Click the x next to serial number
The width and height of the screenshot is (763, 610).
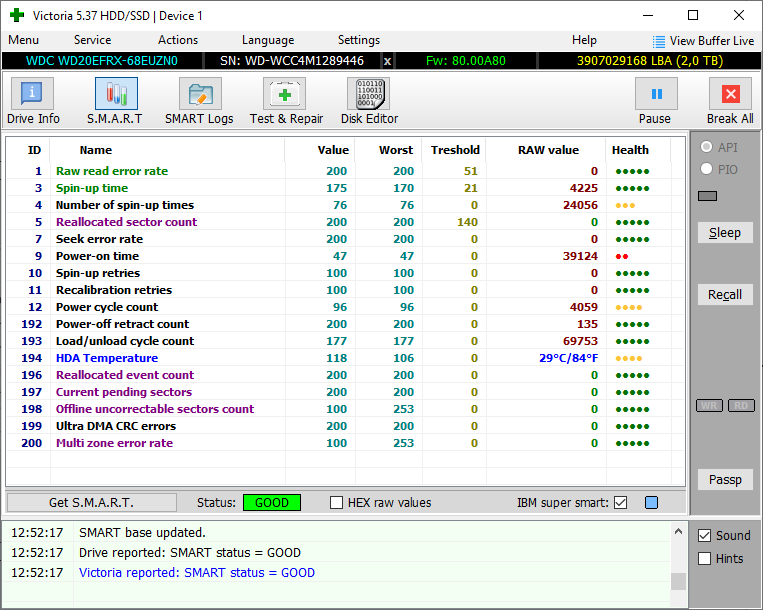click(x=387, y=61)
